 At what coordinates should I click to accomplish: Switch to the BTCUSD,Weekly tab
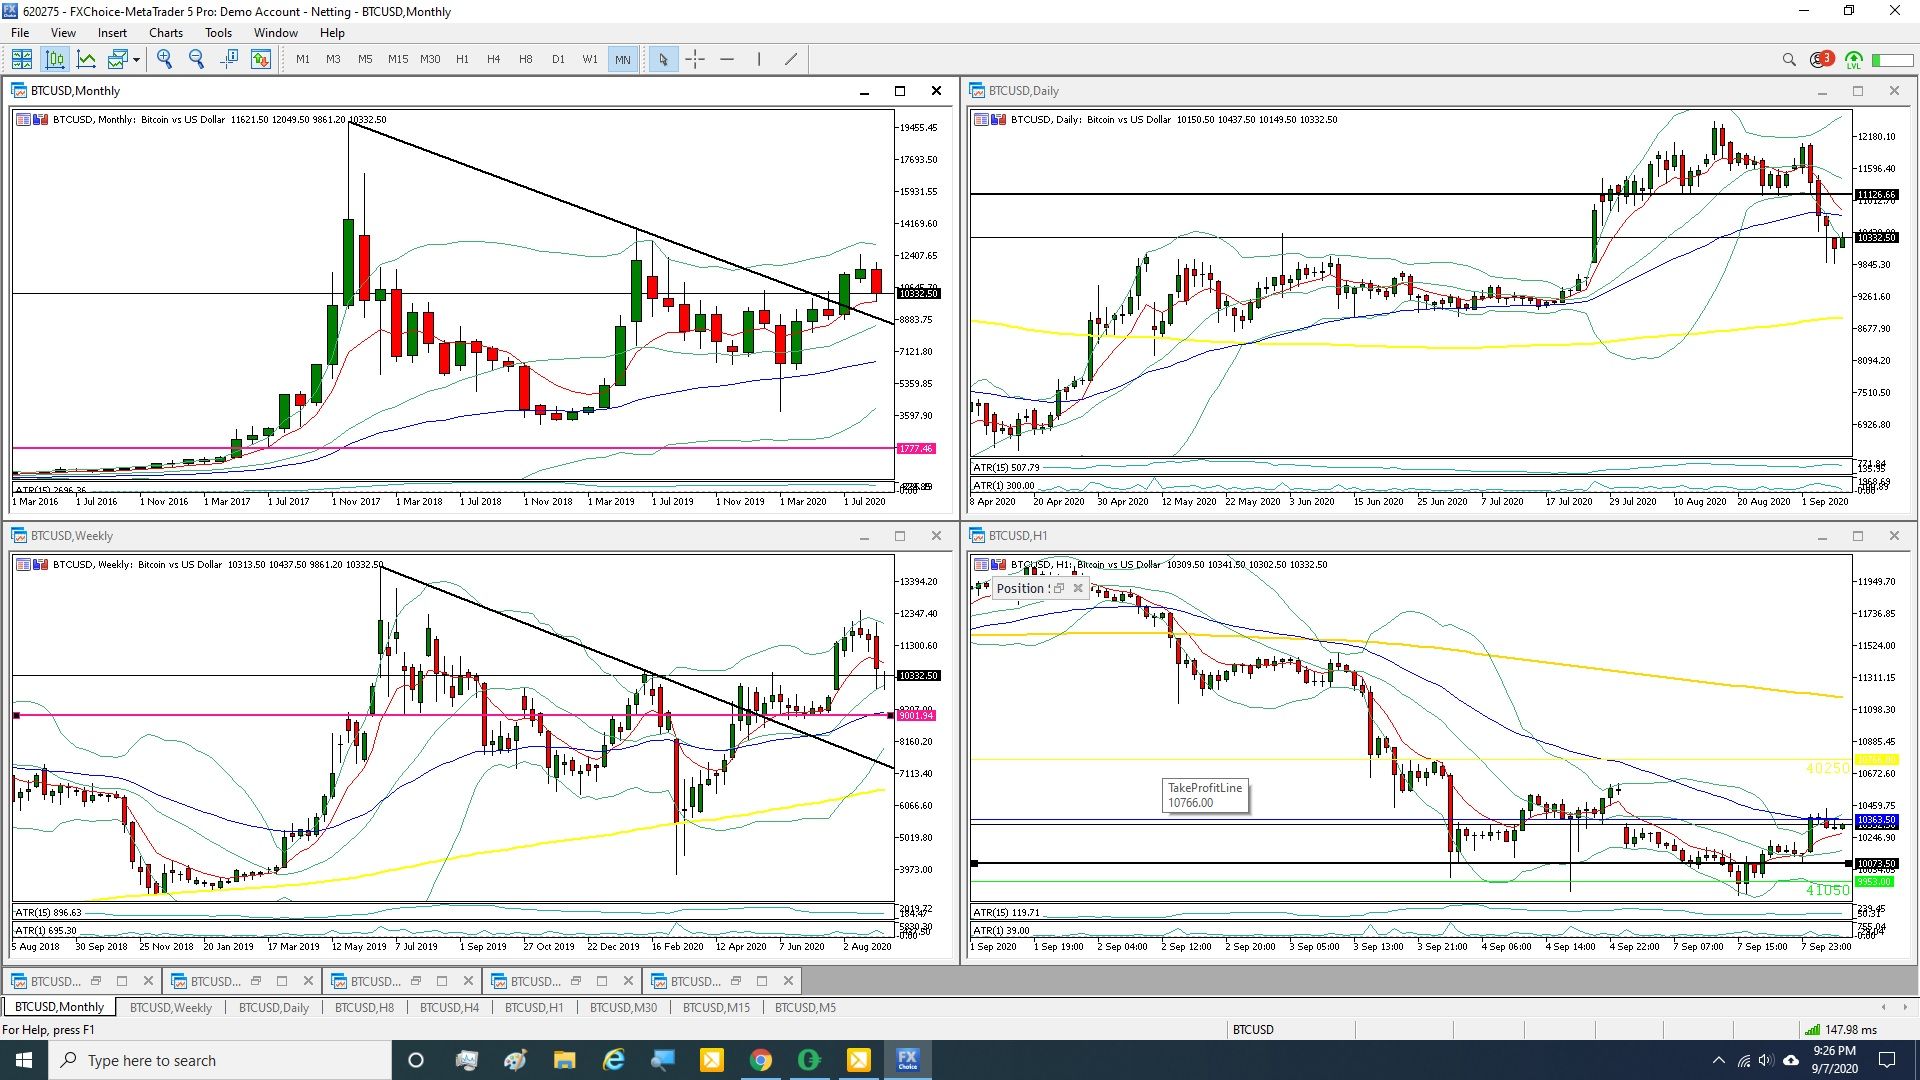(x=171, y=1007)
